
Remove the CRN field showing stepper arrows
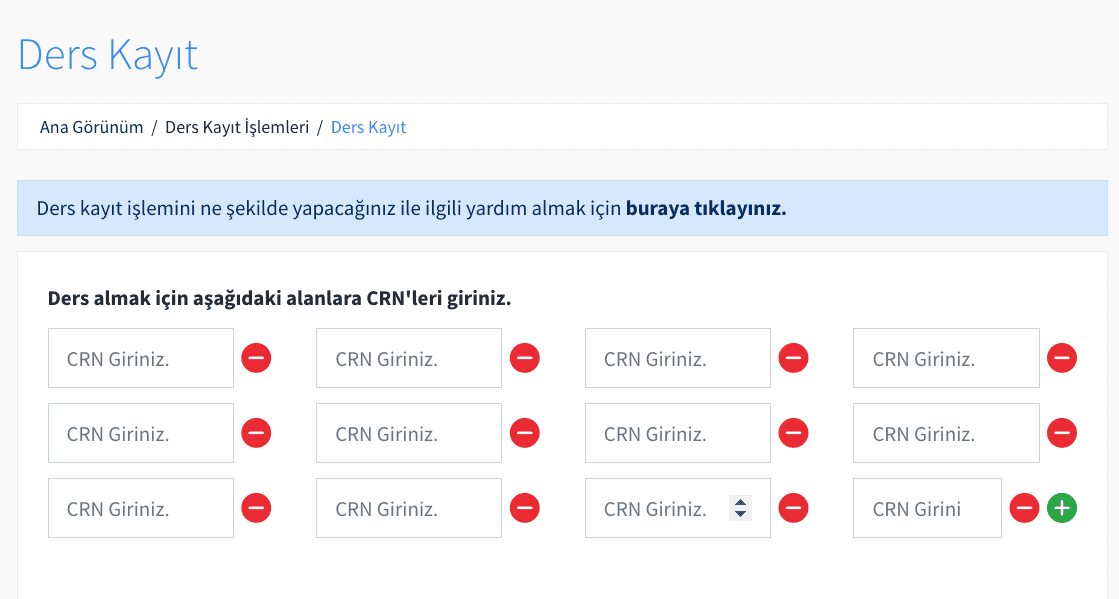coord(793,508)
